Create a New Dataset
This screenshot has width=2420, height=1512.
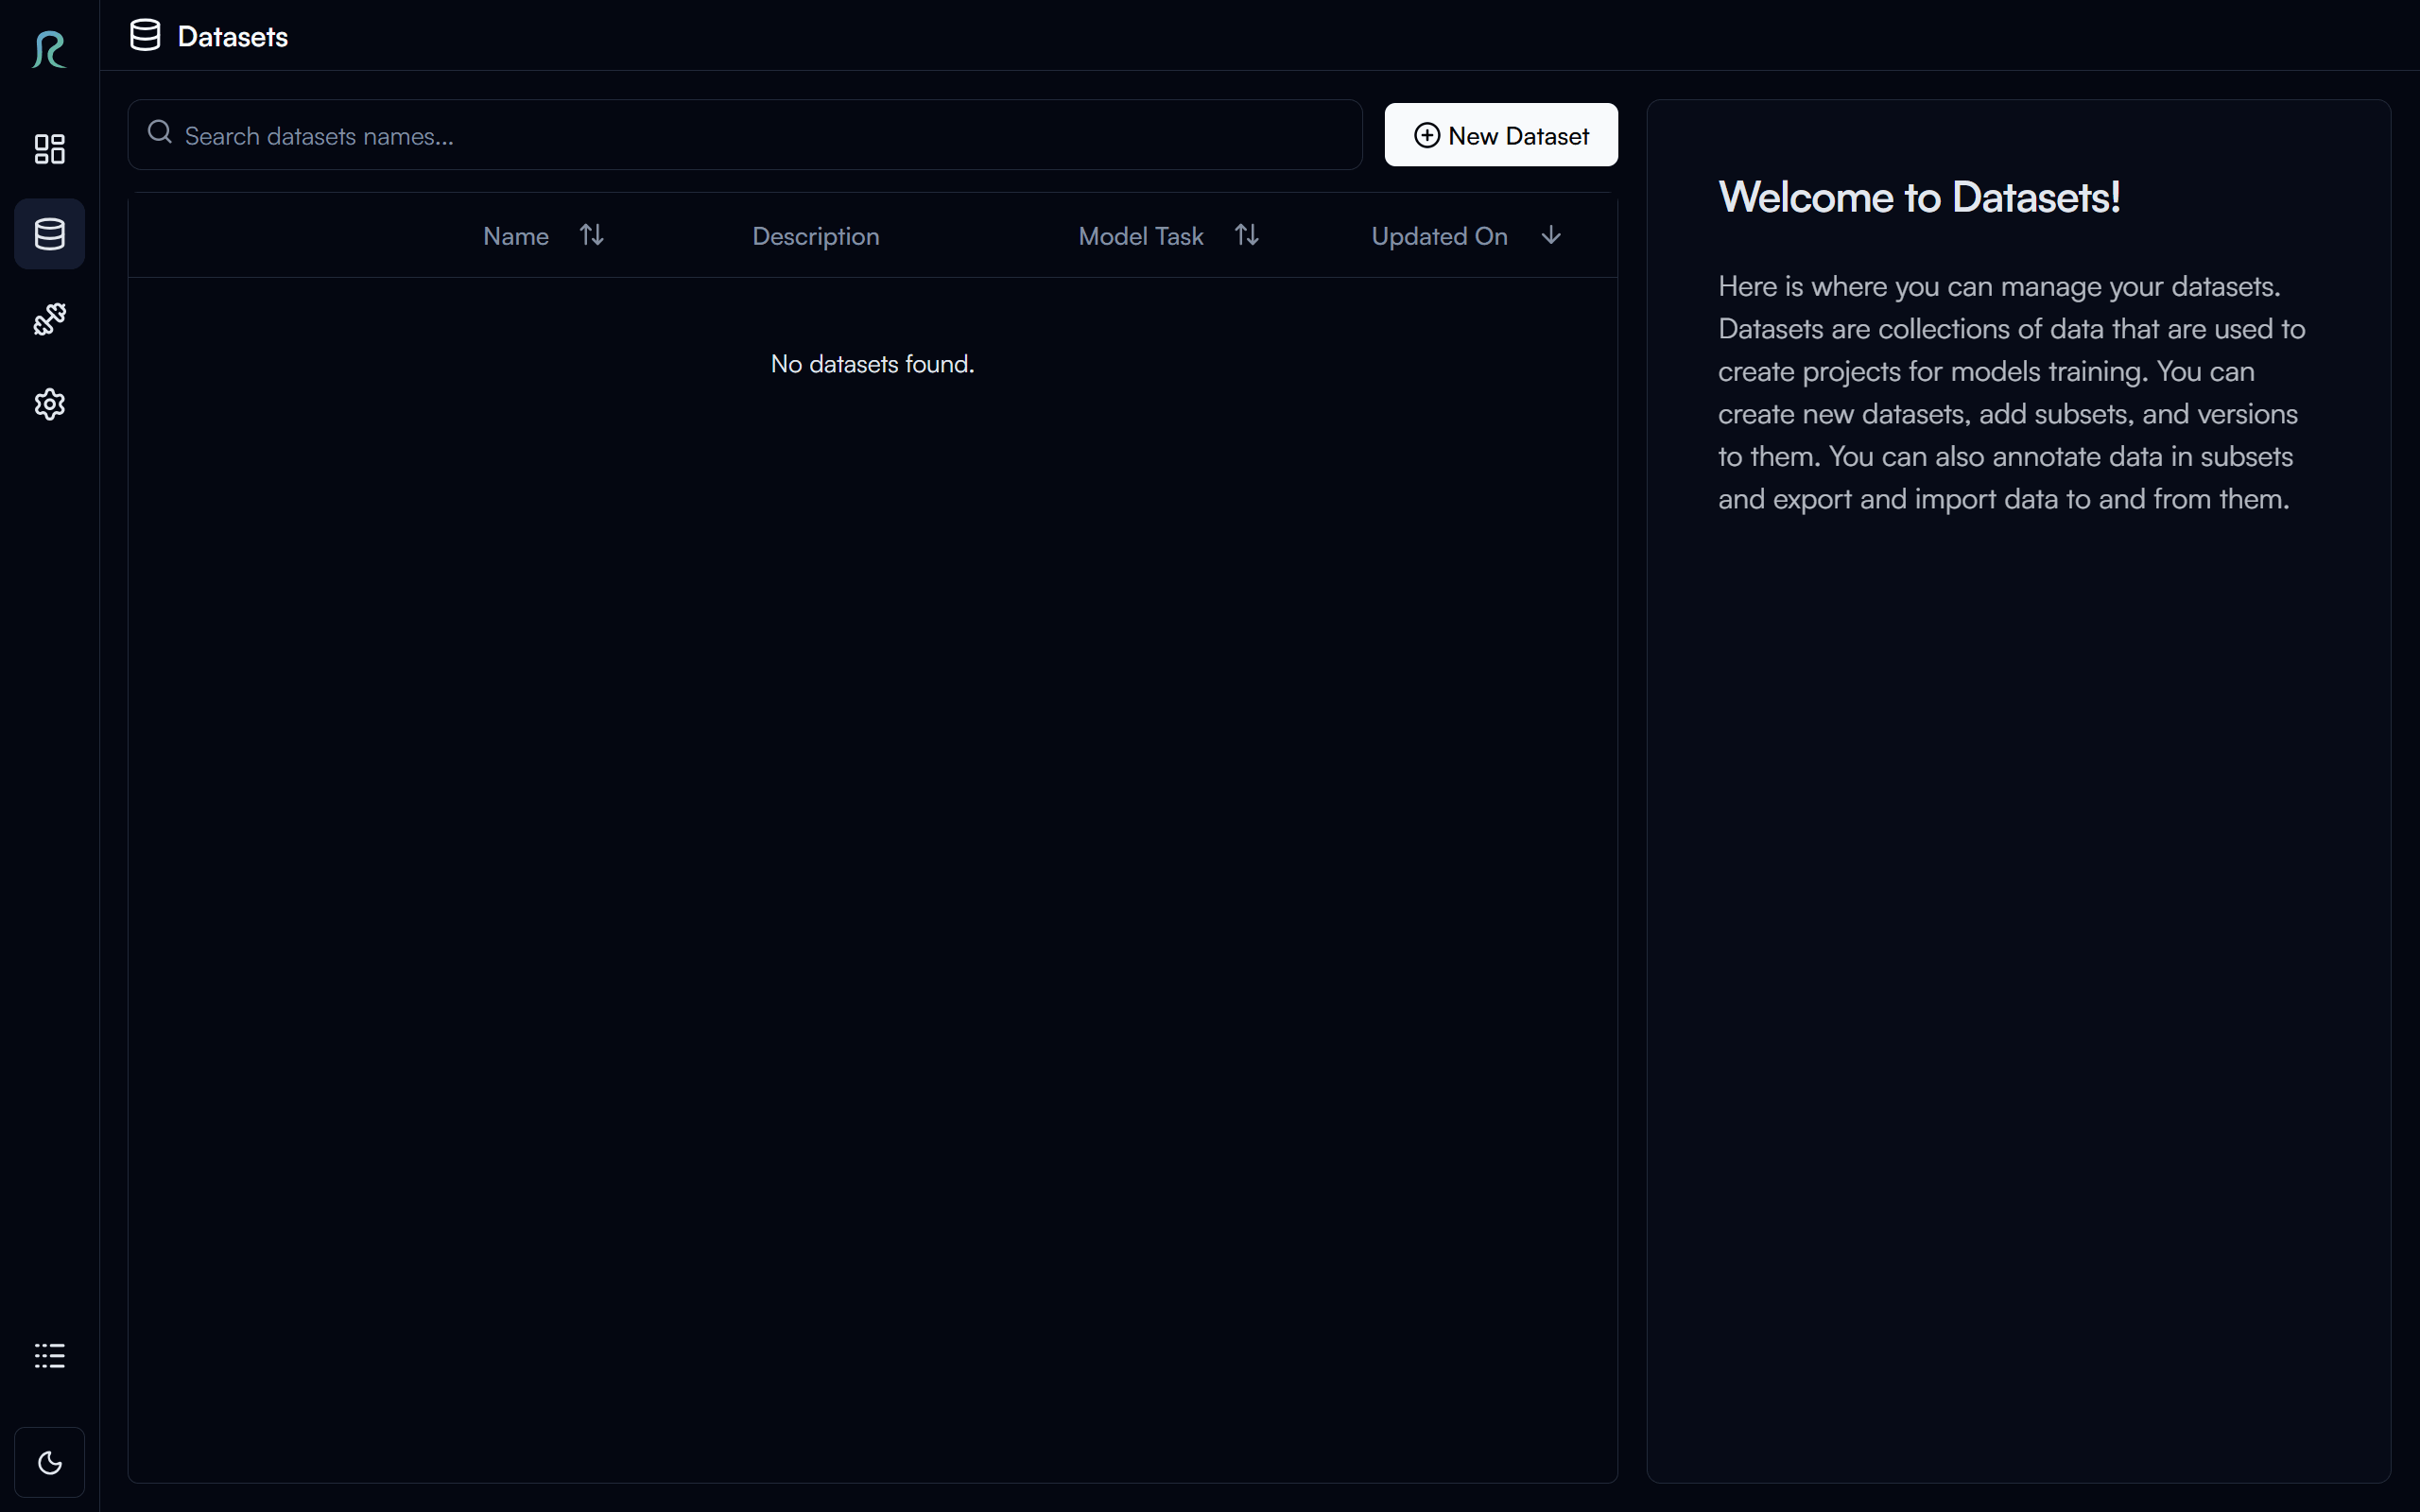point(1500,135)
